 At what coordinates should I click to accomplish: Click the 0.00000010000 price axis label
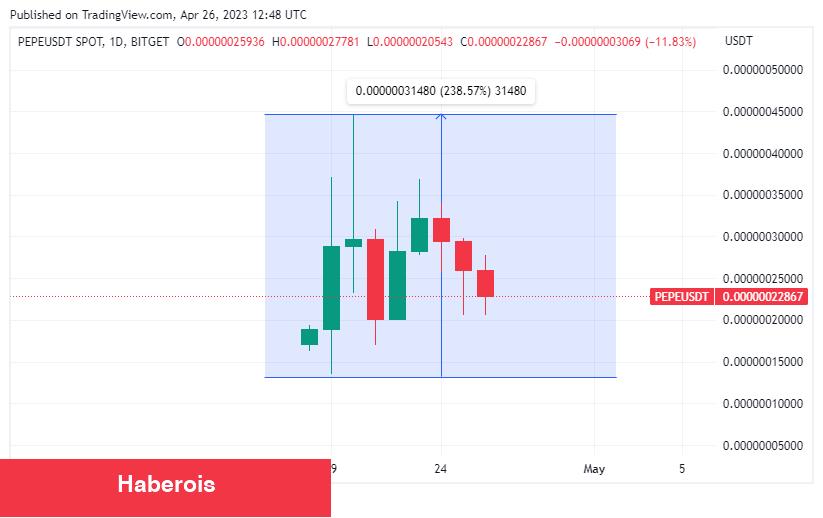[763, 404]
